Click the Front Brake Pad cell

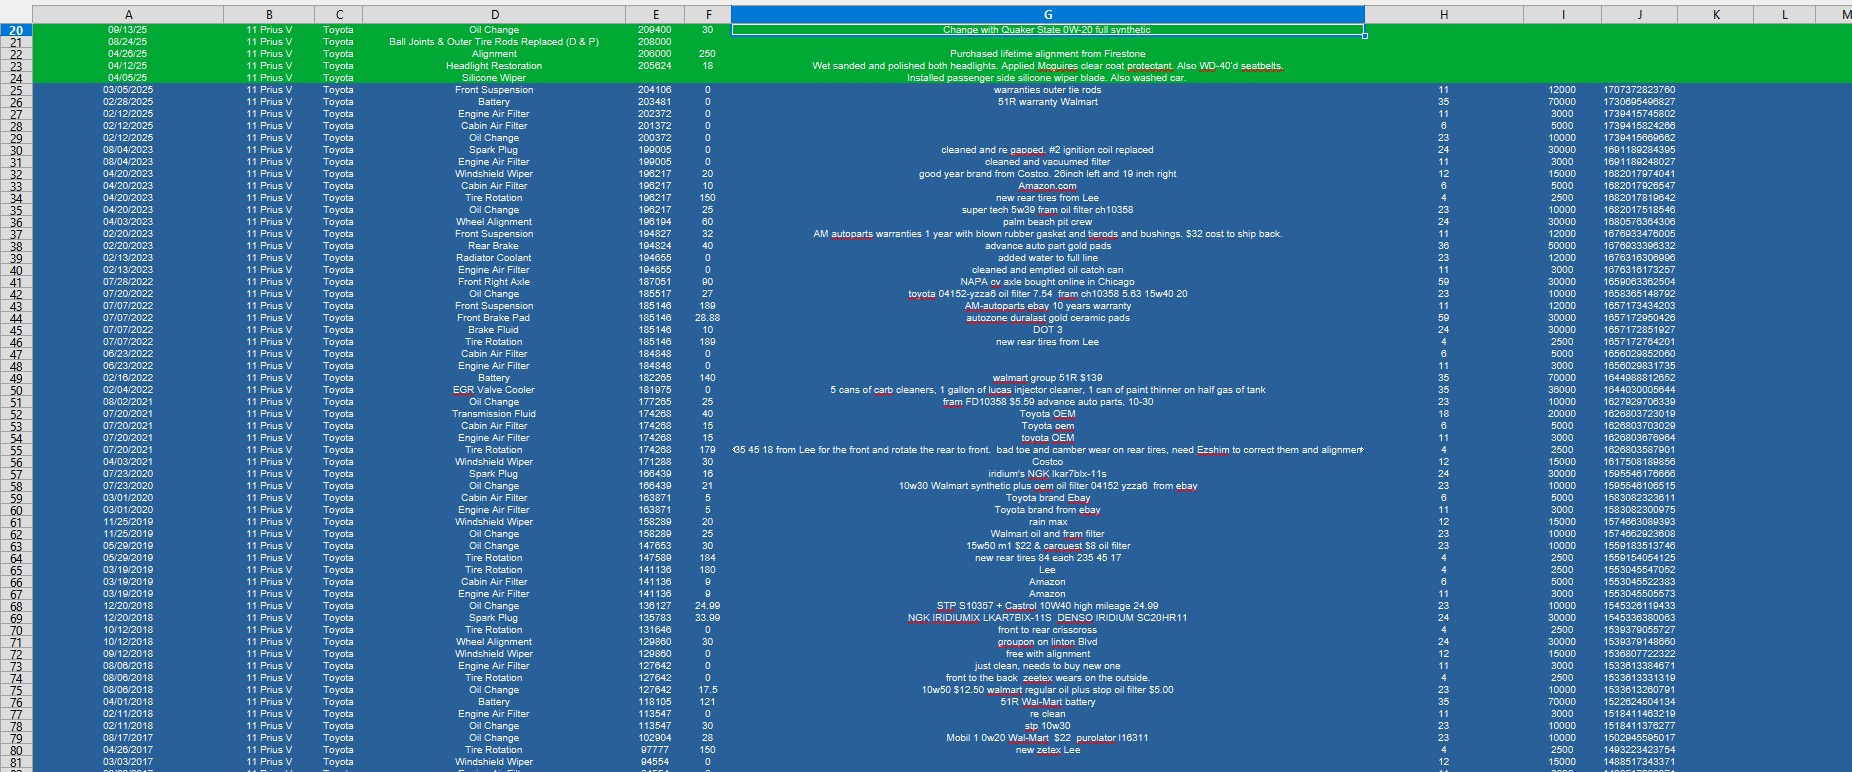[494, 318]
